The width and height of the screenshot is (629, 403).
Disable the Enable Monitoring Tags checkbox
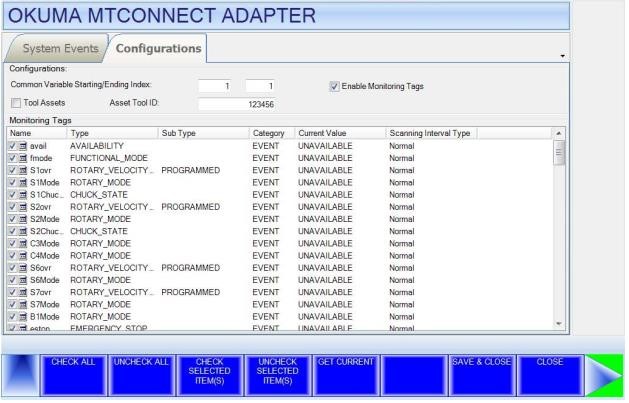334,87
